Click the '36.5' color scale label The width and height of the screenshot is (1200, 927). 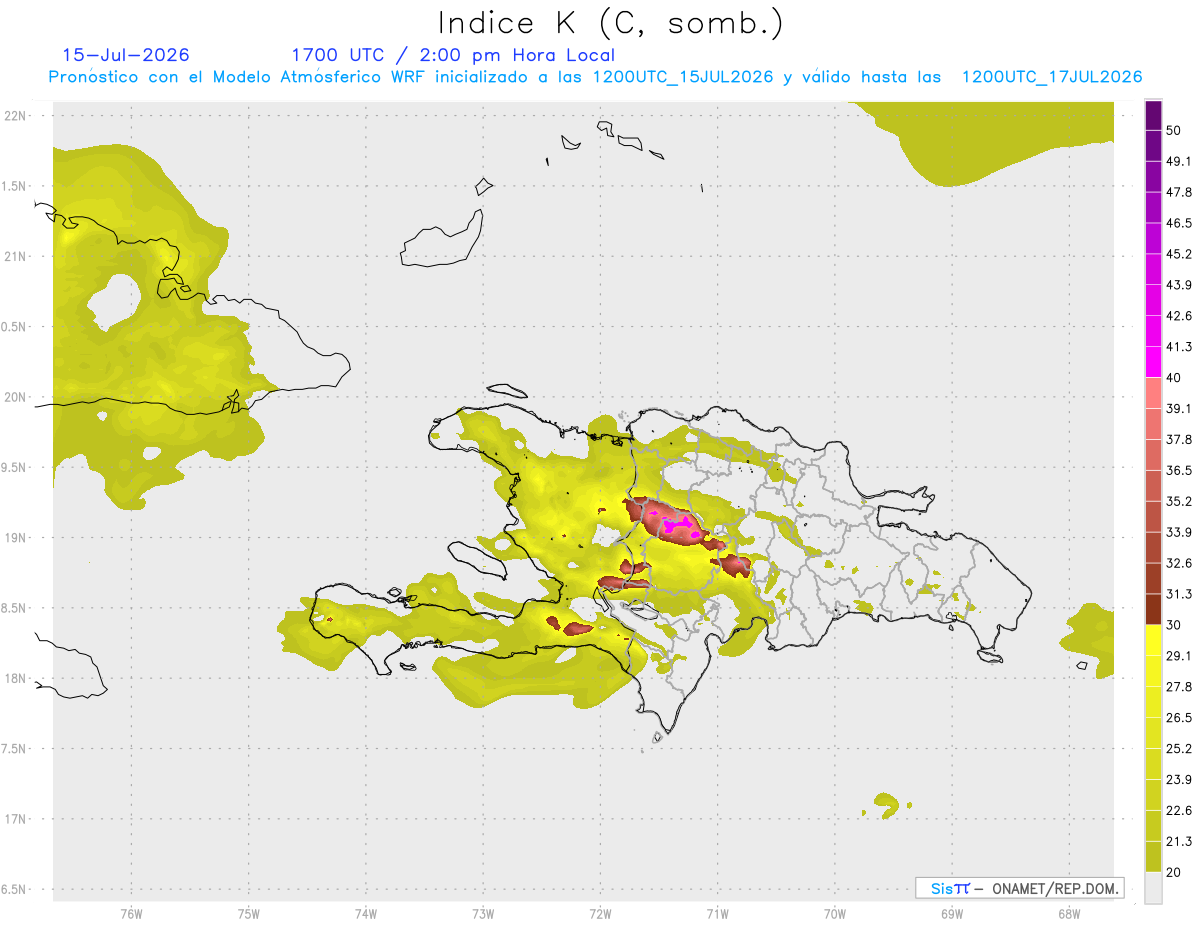tap(1179, 470)
